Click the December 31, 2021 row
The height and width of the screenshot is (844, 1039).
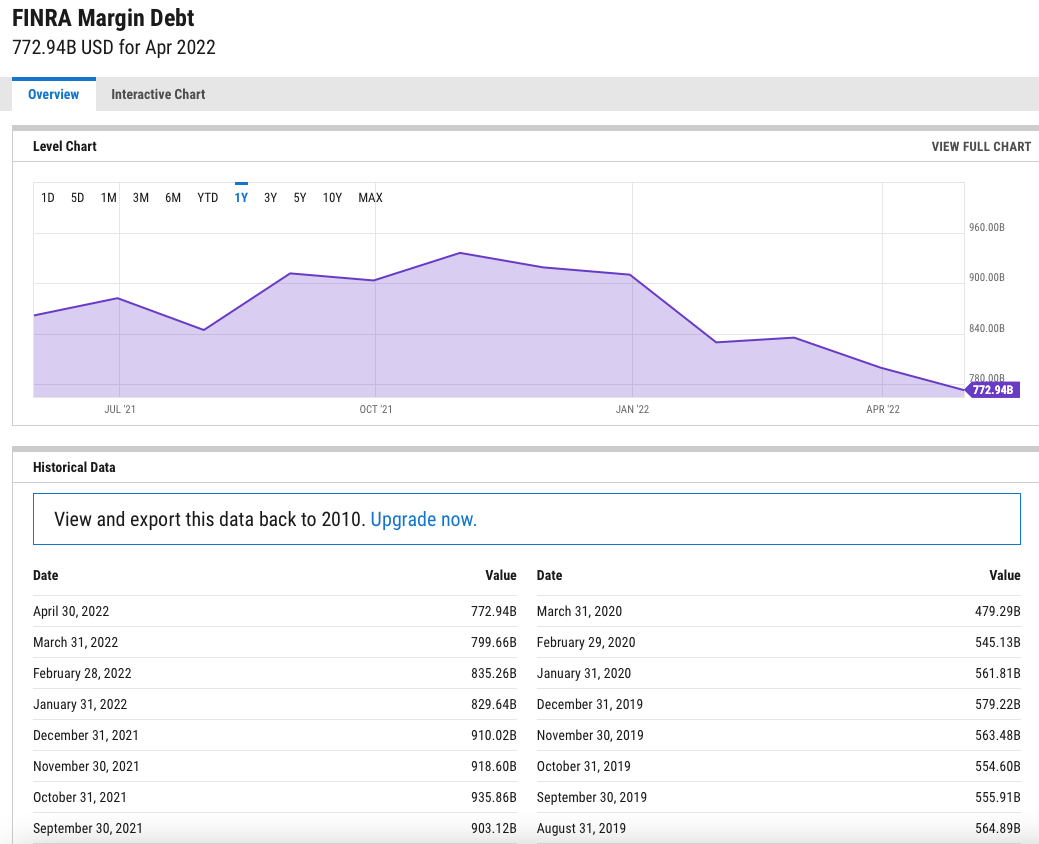point(274,735)
